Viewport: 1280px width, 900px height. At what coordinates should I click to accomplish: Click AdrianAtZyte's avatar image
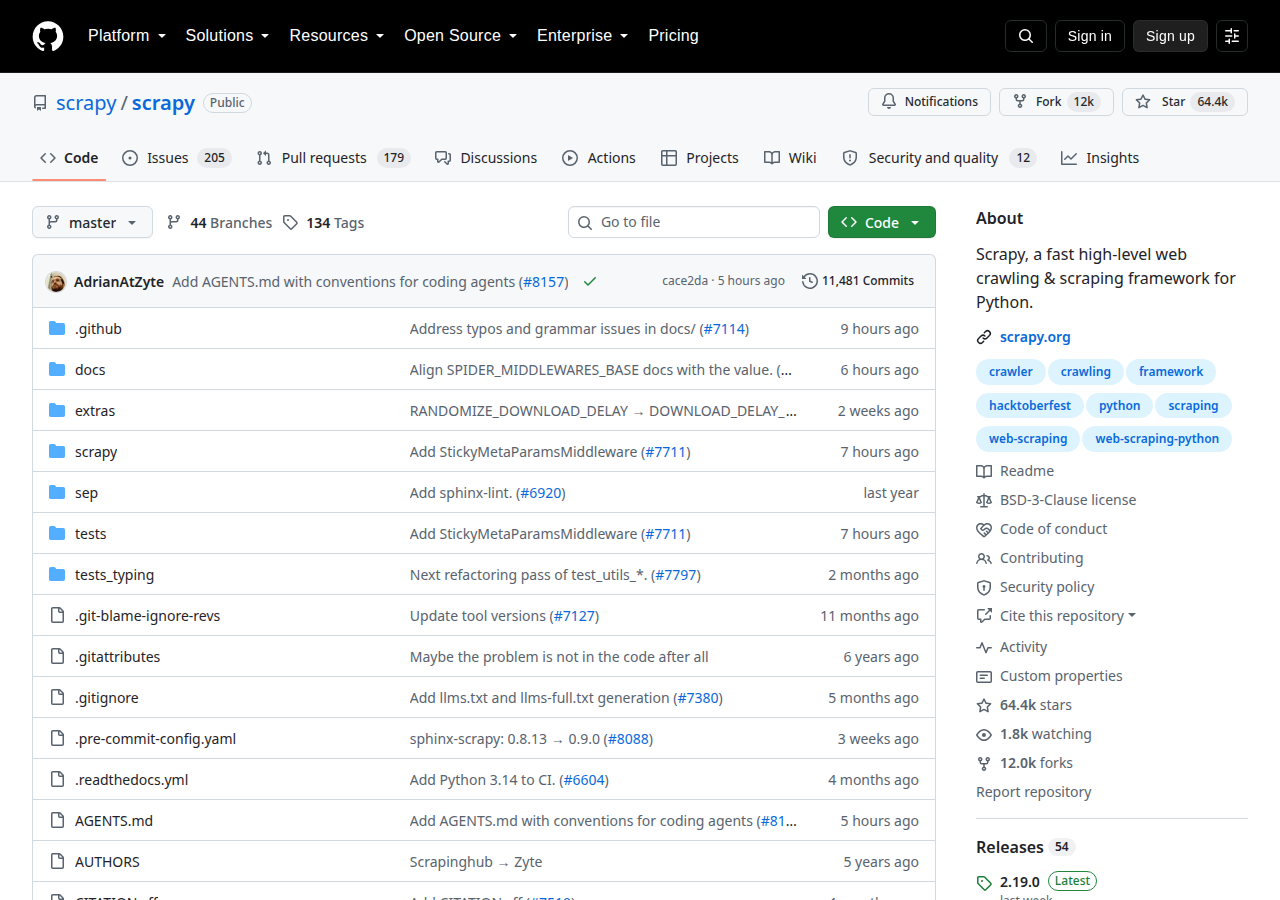pos(56,282)
